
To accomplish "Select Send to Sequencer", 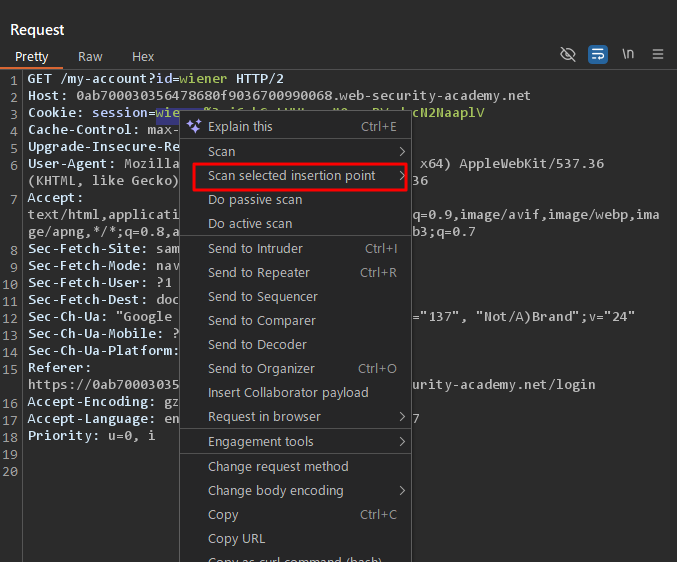I will [295, 297].
